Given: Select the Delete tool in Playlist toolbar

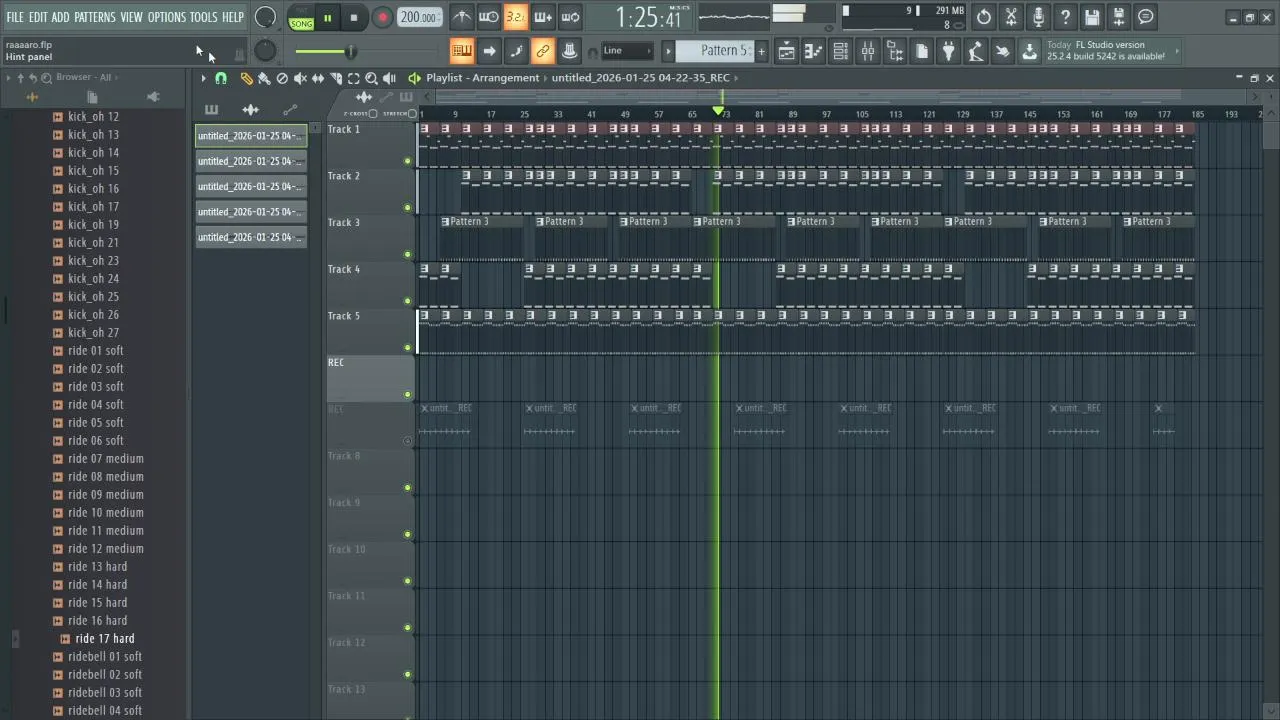Looking at the screenshot, I should point(282,78).
